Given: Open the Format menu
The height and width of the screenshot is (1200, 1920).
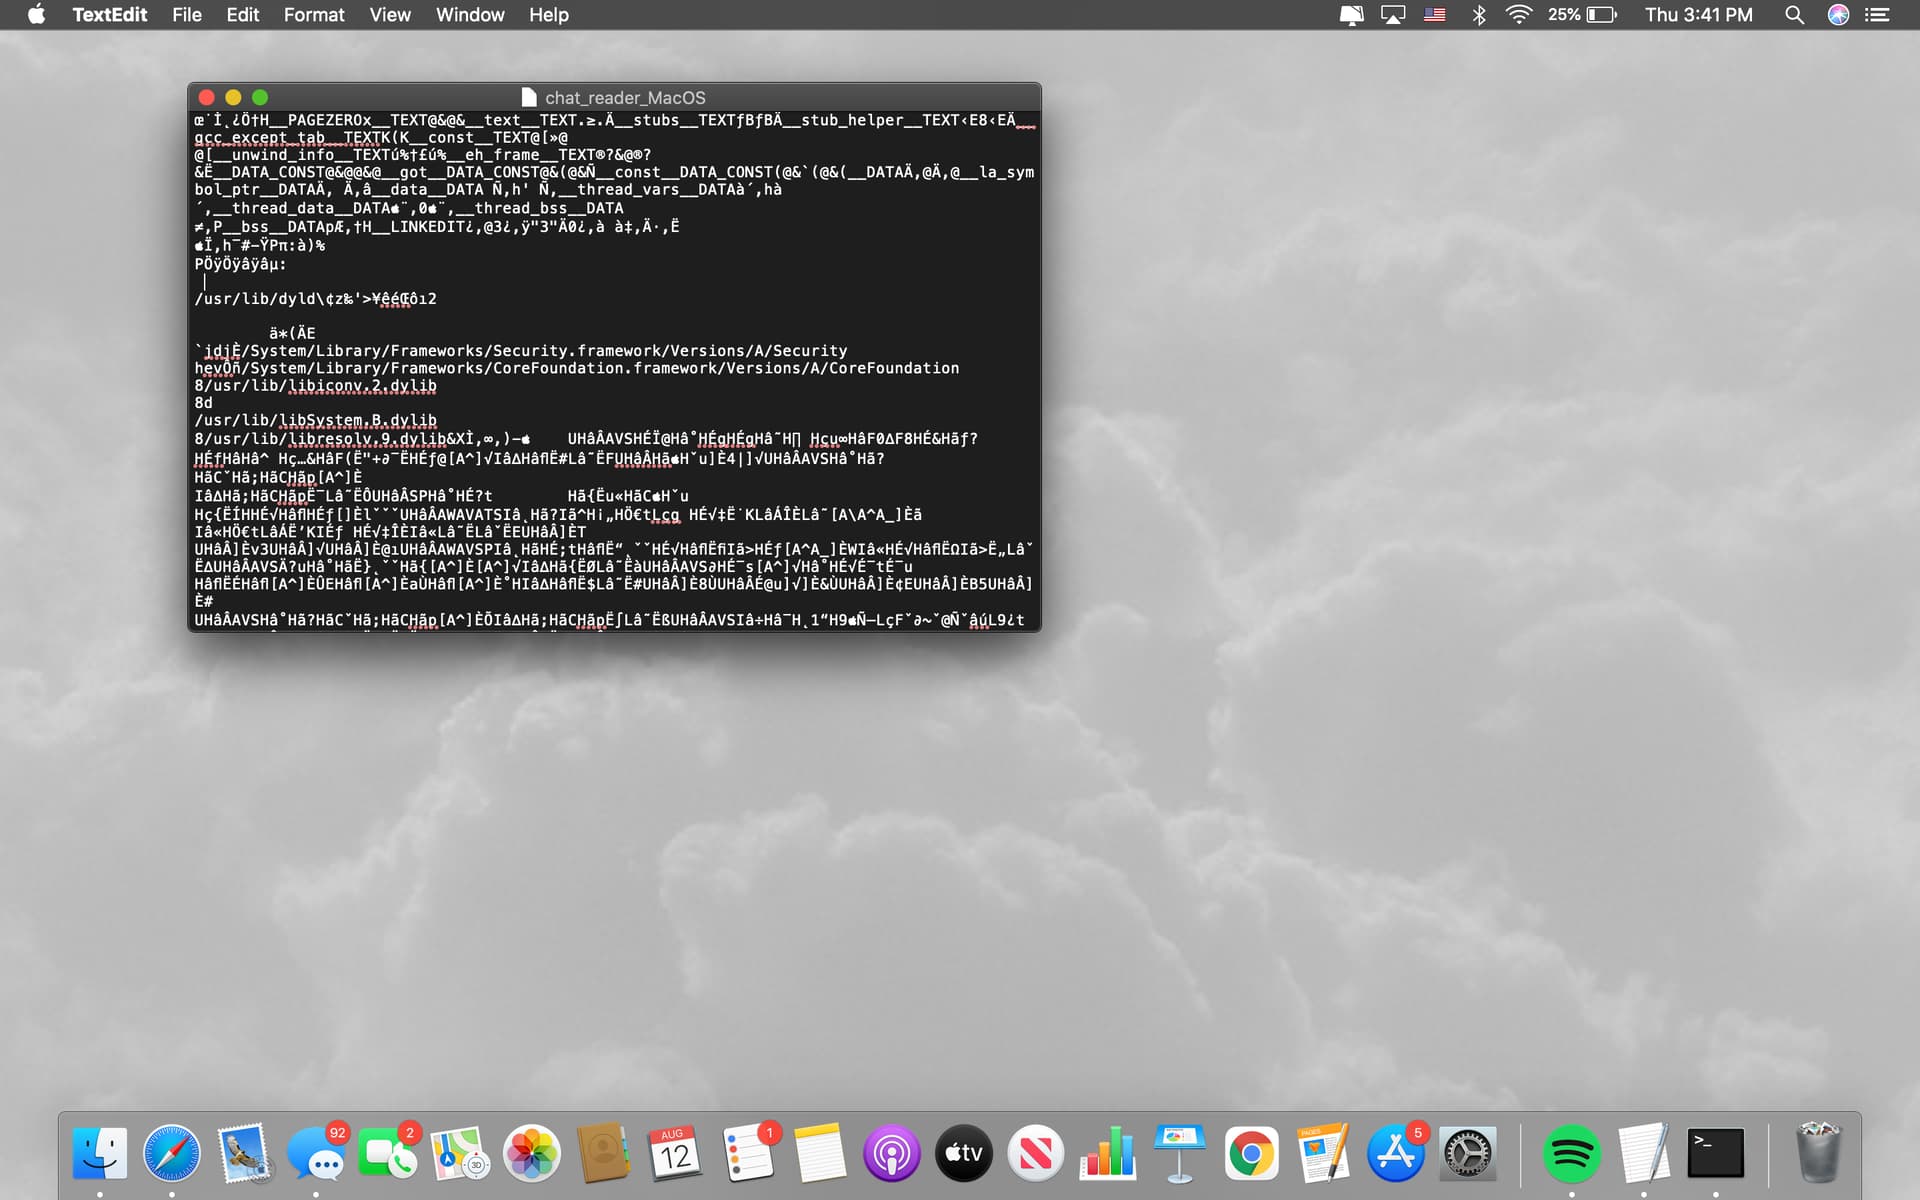Looking at the screenshot, I should pyautogui.click(x=314, y=15).
